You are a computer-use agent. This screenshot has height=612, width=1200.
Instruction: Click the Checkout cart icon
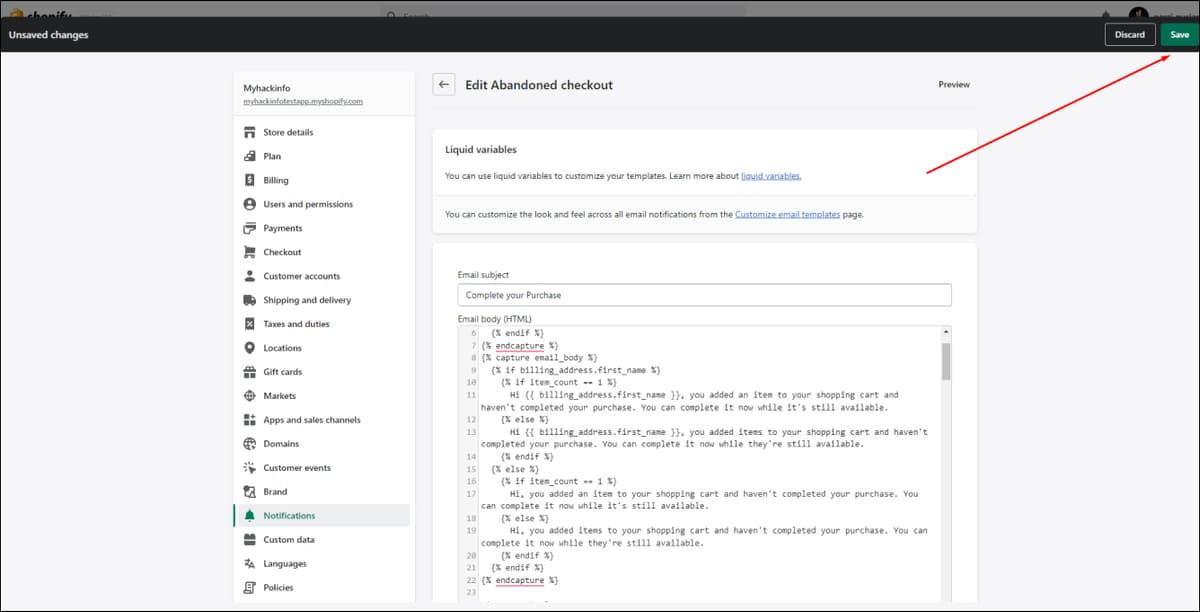[x=250, y=252]
